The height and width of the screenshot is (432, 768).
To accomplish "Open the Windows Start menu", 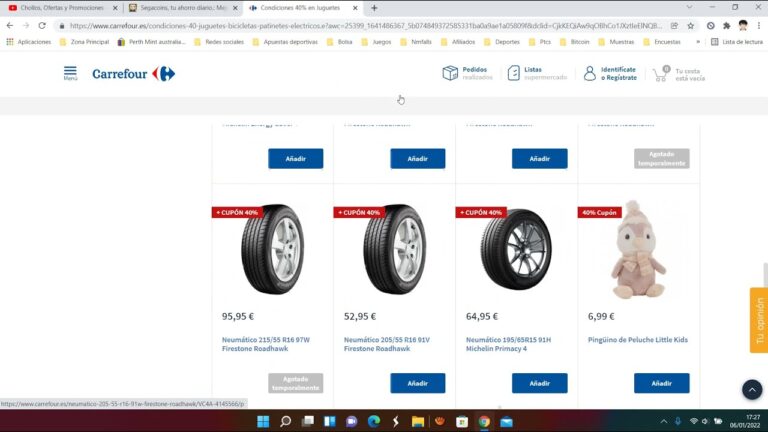I will click(x=263, y=421).
